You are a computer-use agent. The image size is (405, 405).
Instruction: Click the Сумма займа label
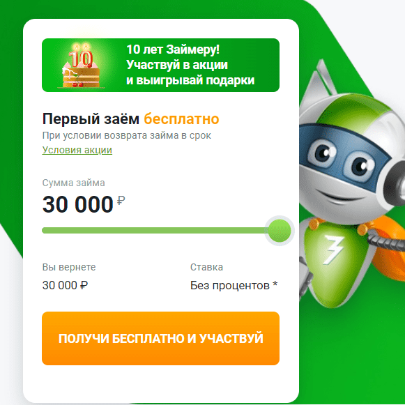click(x=74, y=183)
